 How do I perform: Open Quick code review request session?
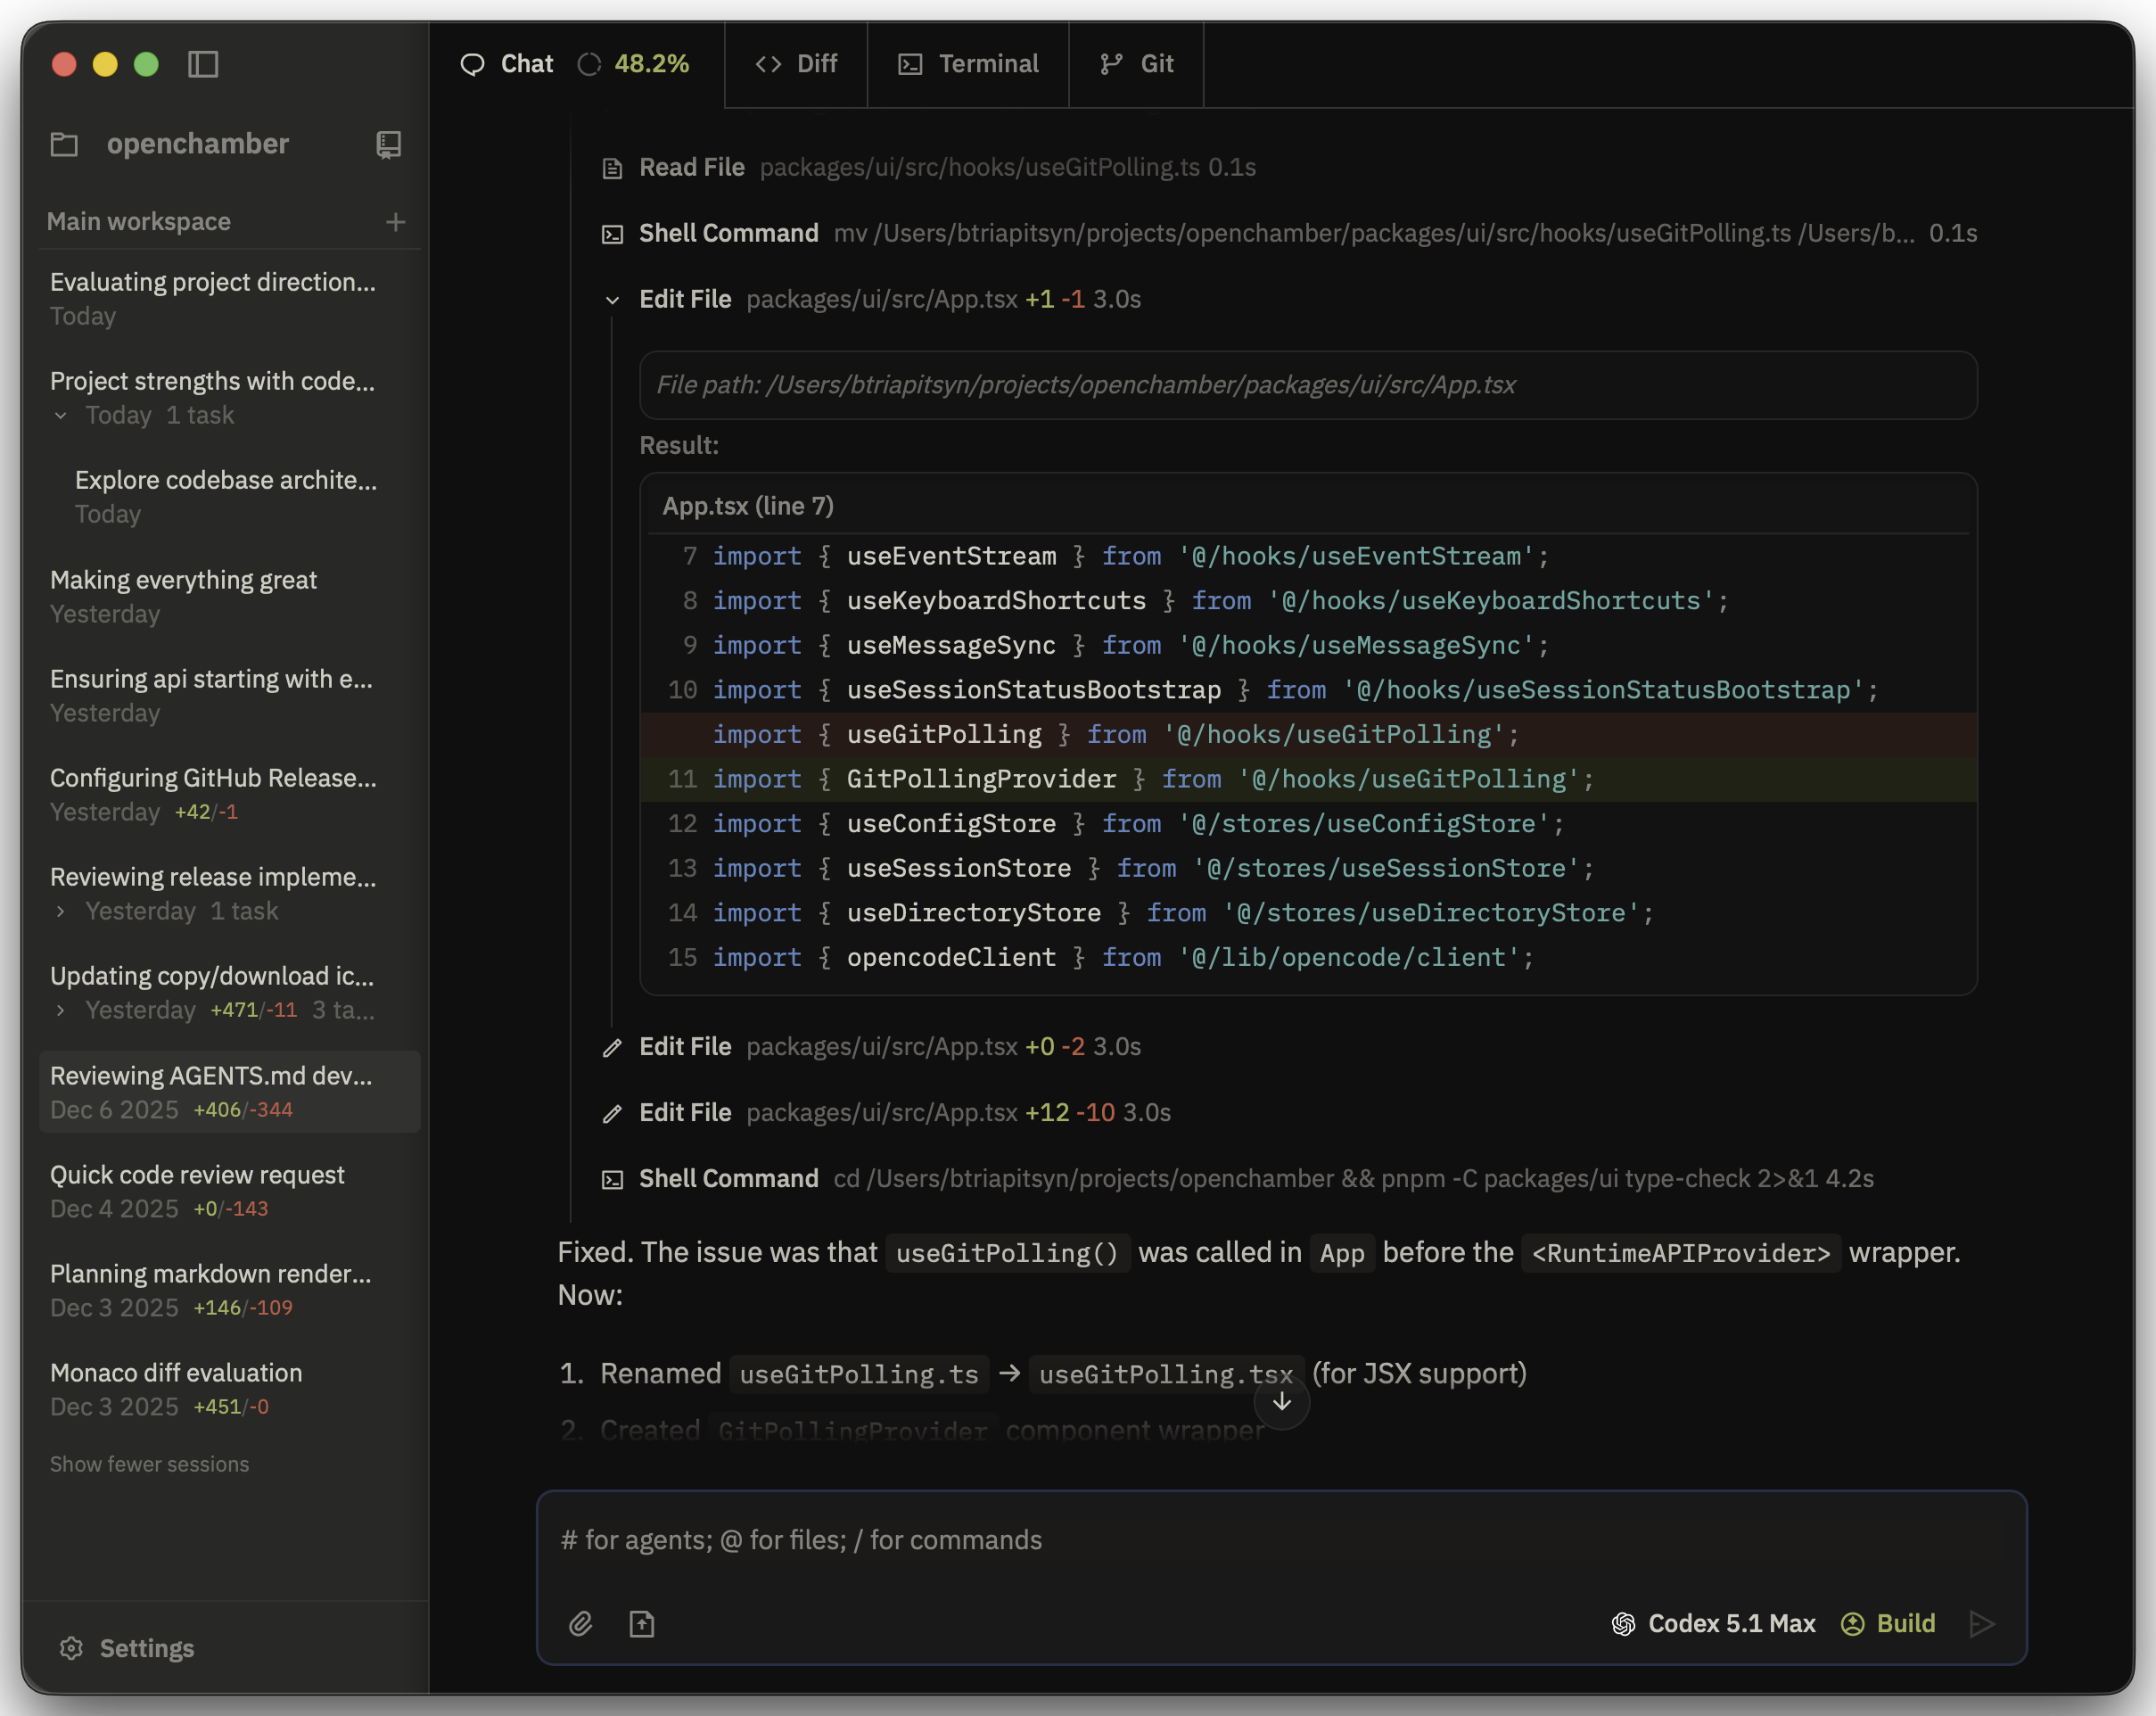click(x=229, y=1190)
